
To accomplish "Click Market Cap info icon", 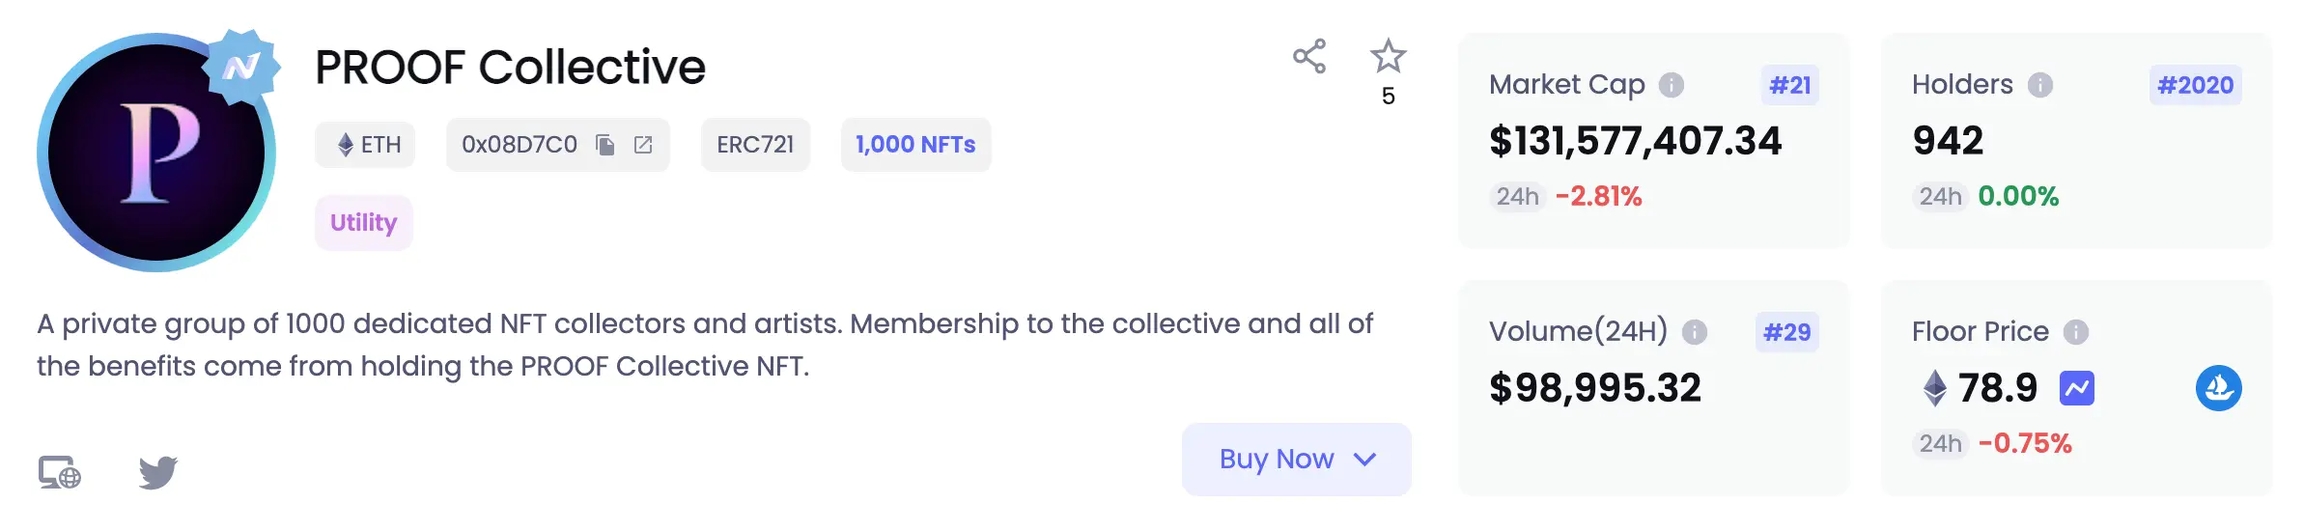I will [1671, 85].
